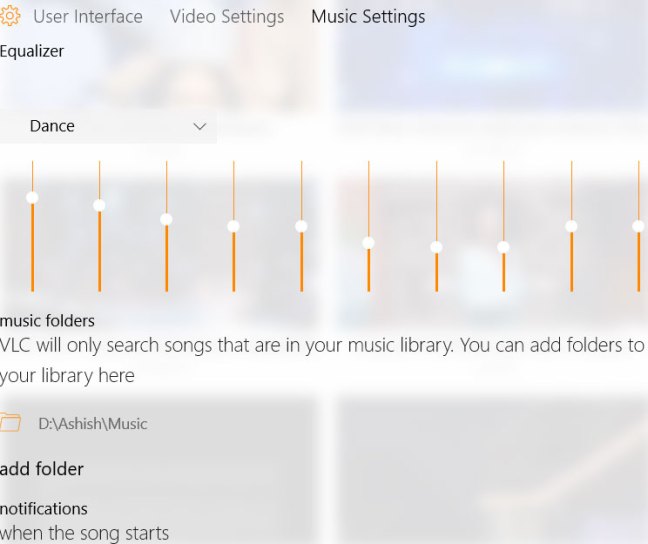Click the tenth equalizer band slider handle
Image resolution: width=648 pixels, height=544 pixels.
pos(638,226)
